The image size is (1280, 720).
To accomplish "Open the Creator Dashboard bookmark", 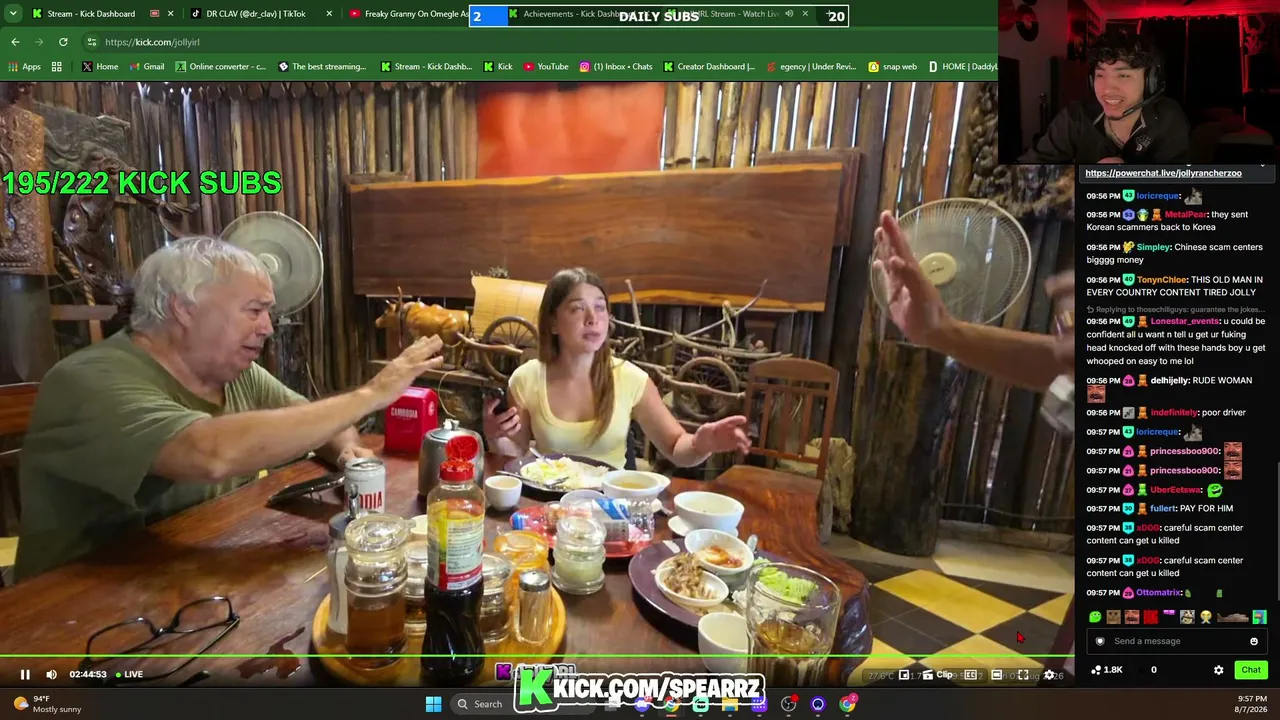I will [709, 67].
